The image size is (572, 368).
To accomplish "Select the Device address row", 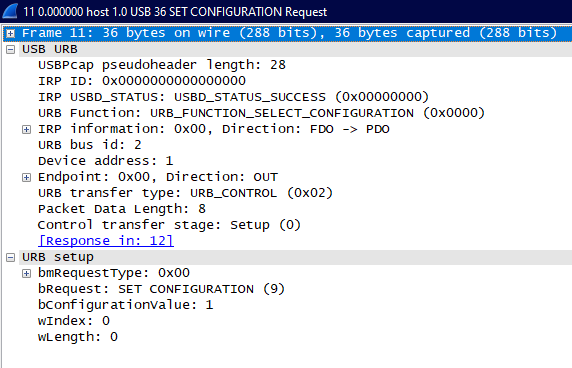I will tap(105, 161).
